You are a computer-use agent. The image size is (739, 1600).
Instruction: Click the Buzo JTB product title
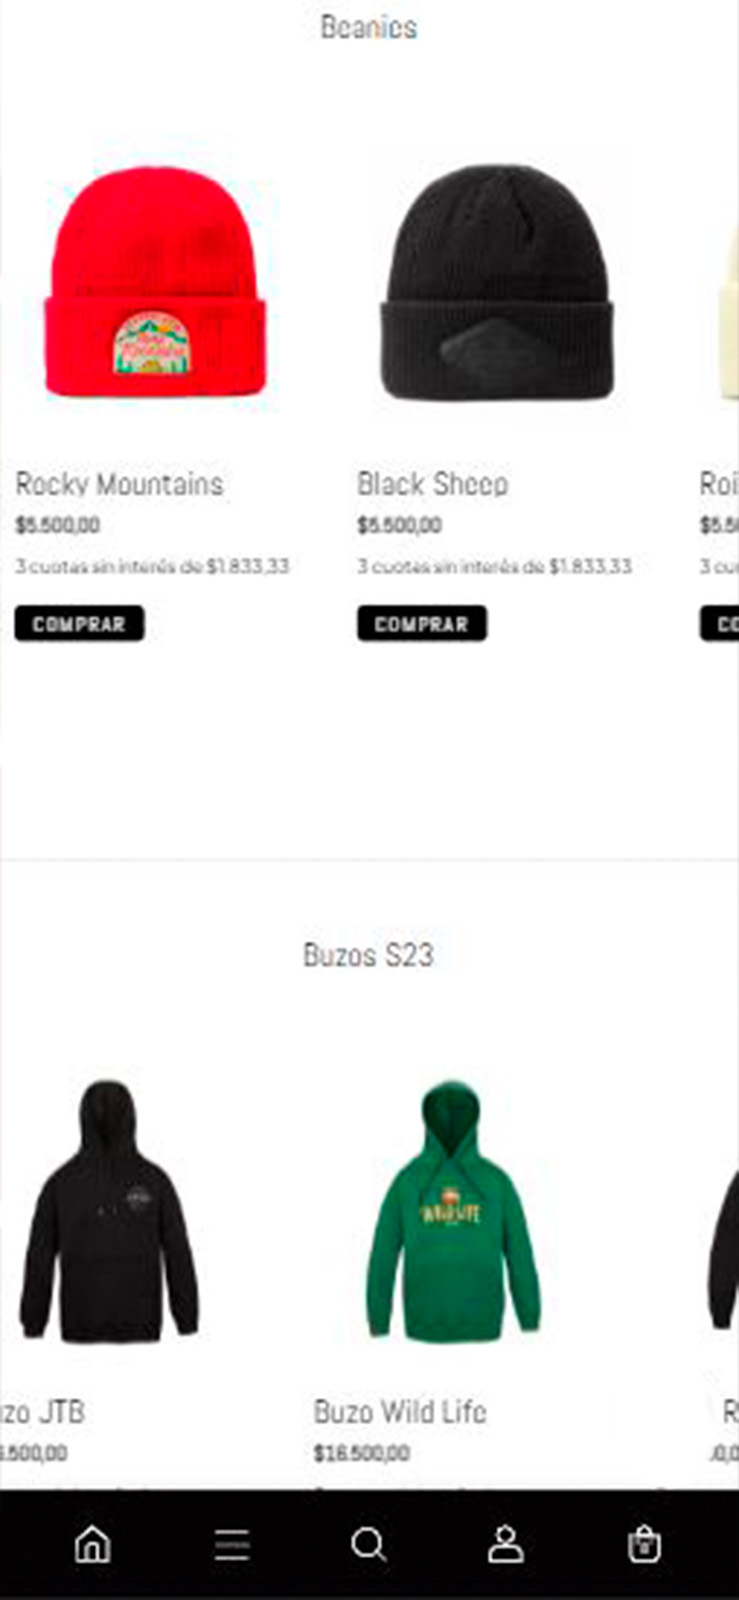(42, 1412)
